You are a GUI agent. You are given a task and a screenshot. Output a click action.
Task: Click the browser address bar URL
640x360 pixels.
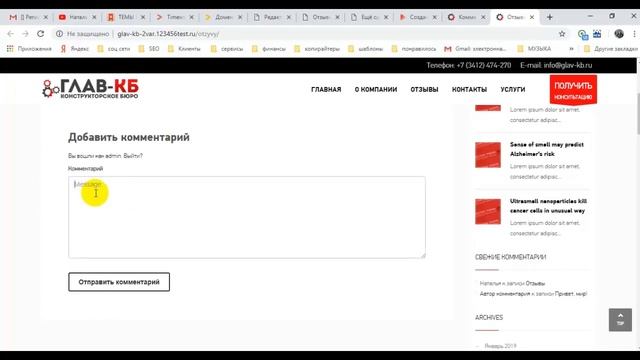(168, 34)
